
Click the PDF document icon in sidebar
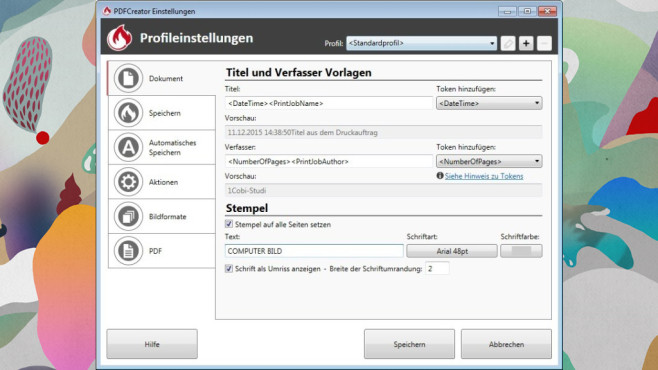tap(128, 251)
